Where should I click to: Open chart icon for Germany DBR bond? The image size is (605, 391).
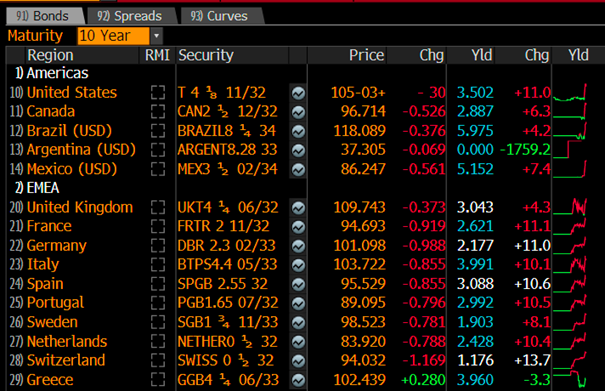[298, 246]
